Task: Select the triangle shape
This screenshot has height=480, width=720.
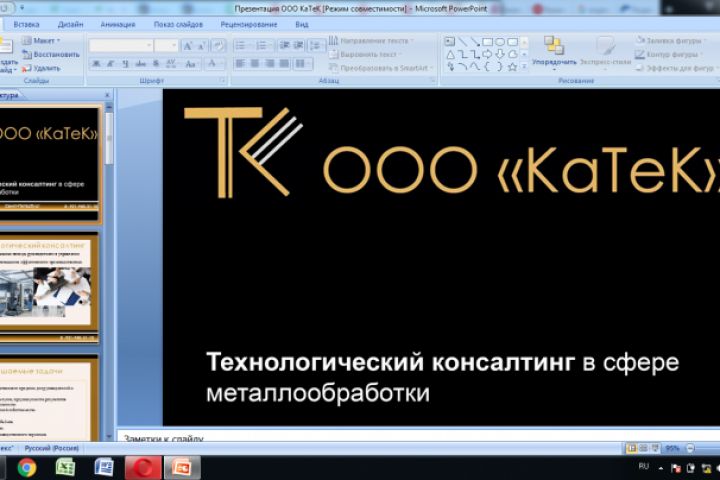Action: tap(450, 55)
